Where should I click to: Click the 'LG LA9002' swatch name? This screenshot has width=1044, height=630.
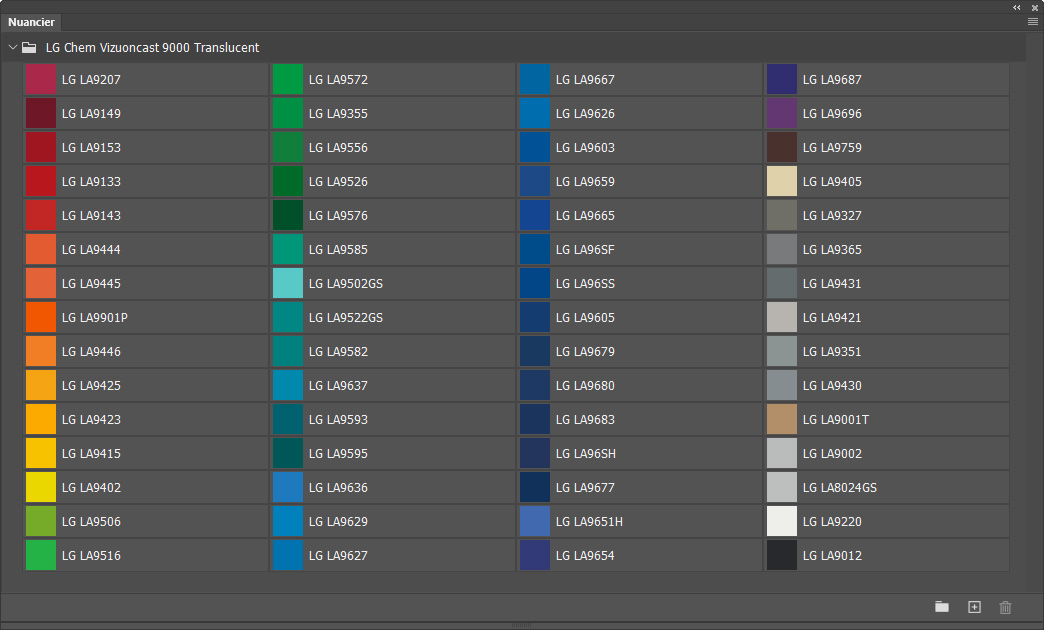(832, 454)
